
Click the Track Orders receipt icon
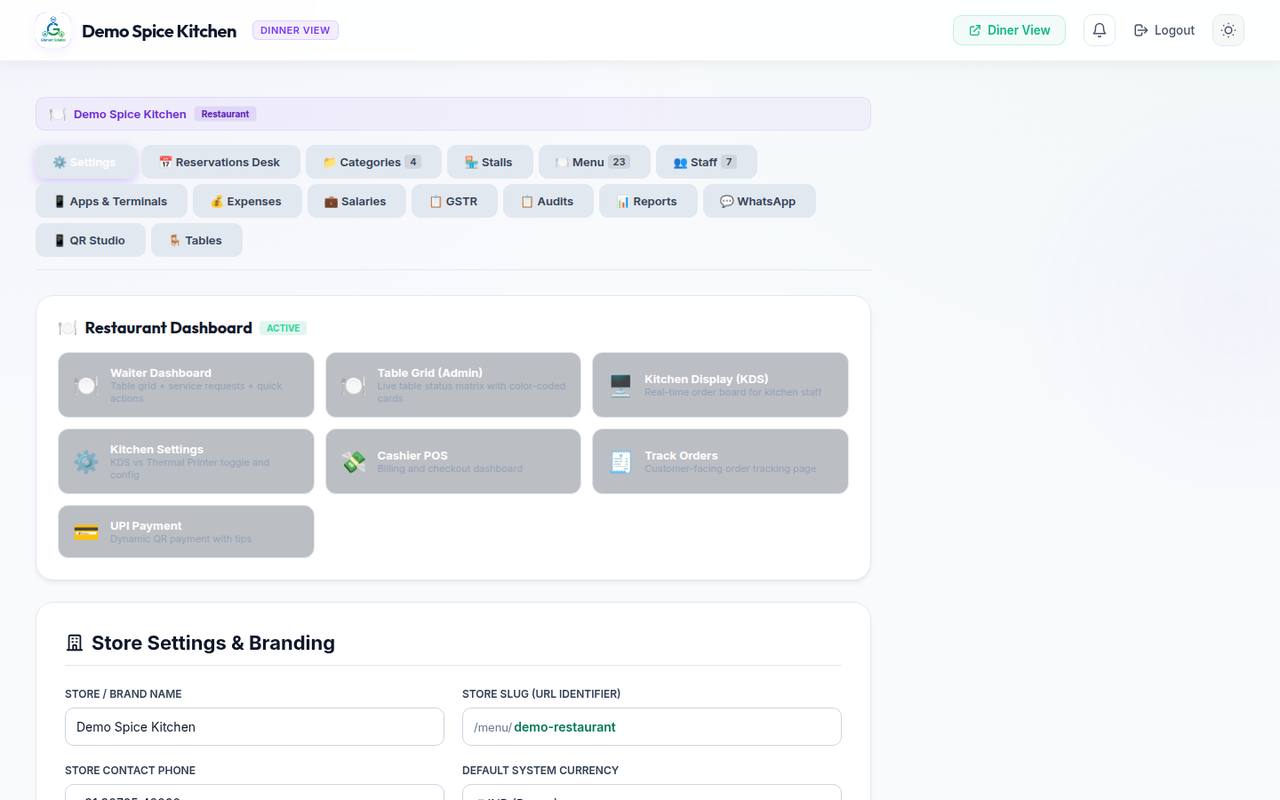pyautogui.click(x=620, y=461)
